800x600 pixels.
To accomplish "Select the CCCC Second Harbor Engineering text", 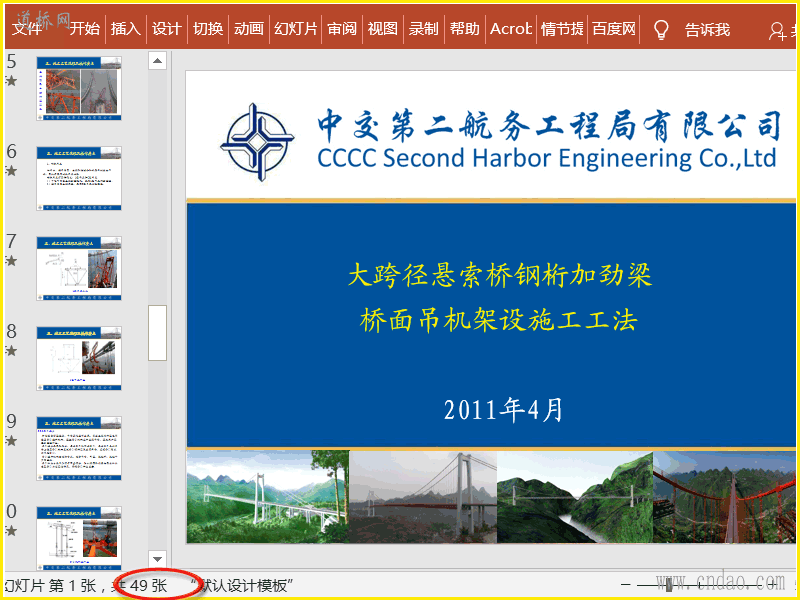I will pos(546,158).
